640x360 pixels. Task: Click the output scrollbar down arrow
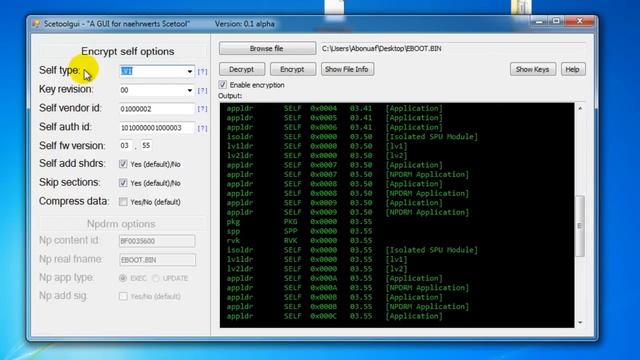[580, 322]
